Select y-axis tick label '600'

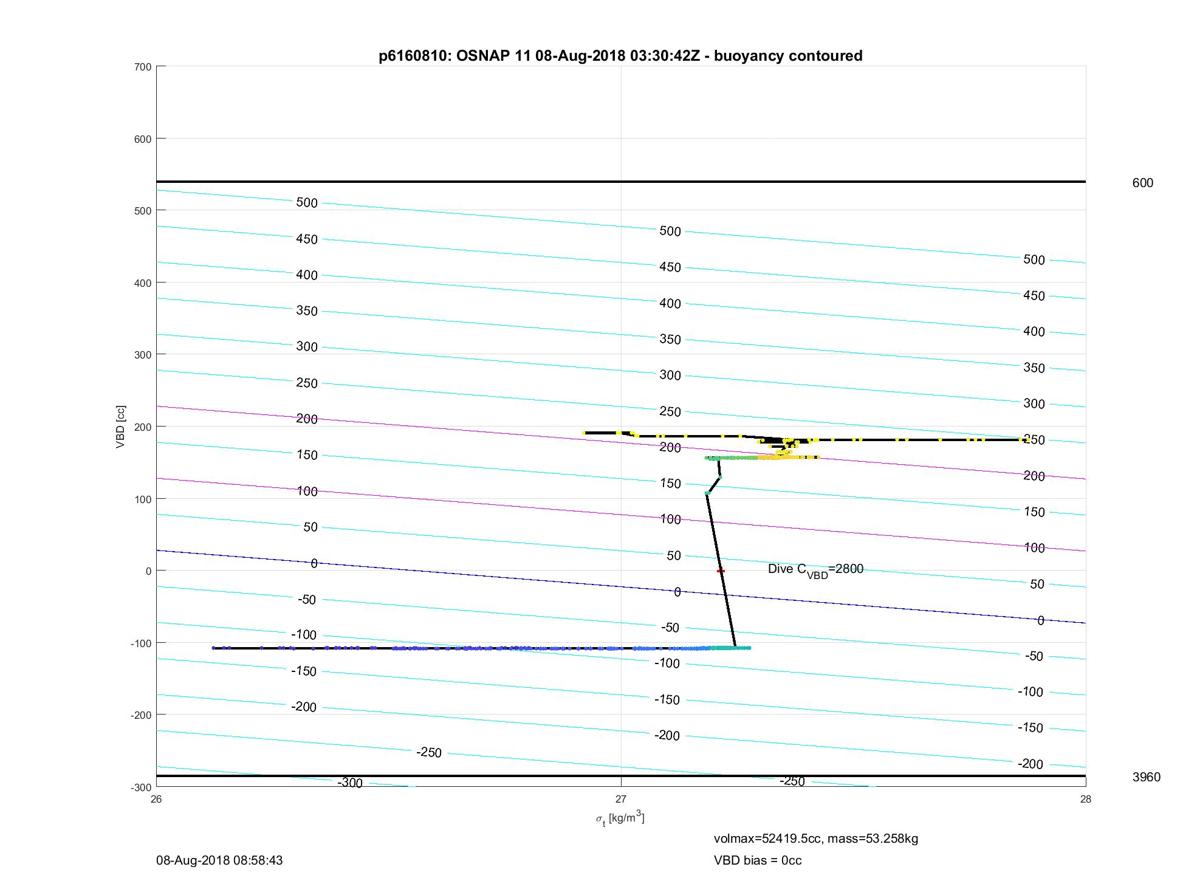pos(142,139)
